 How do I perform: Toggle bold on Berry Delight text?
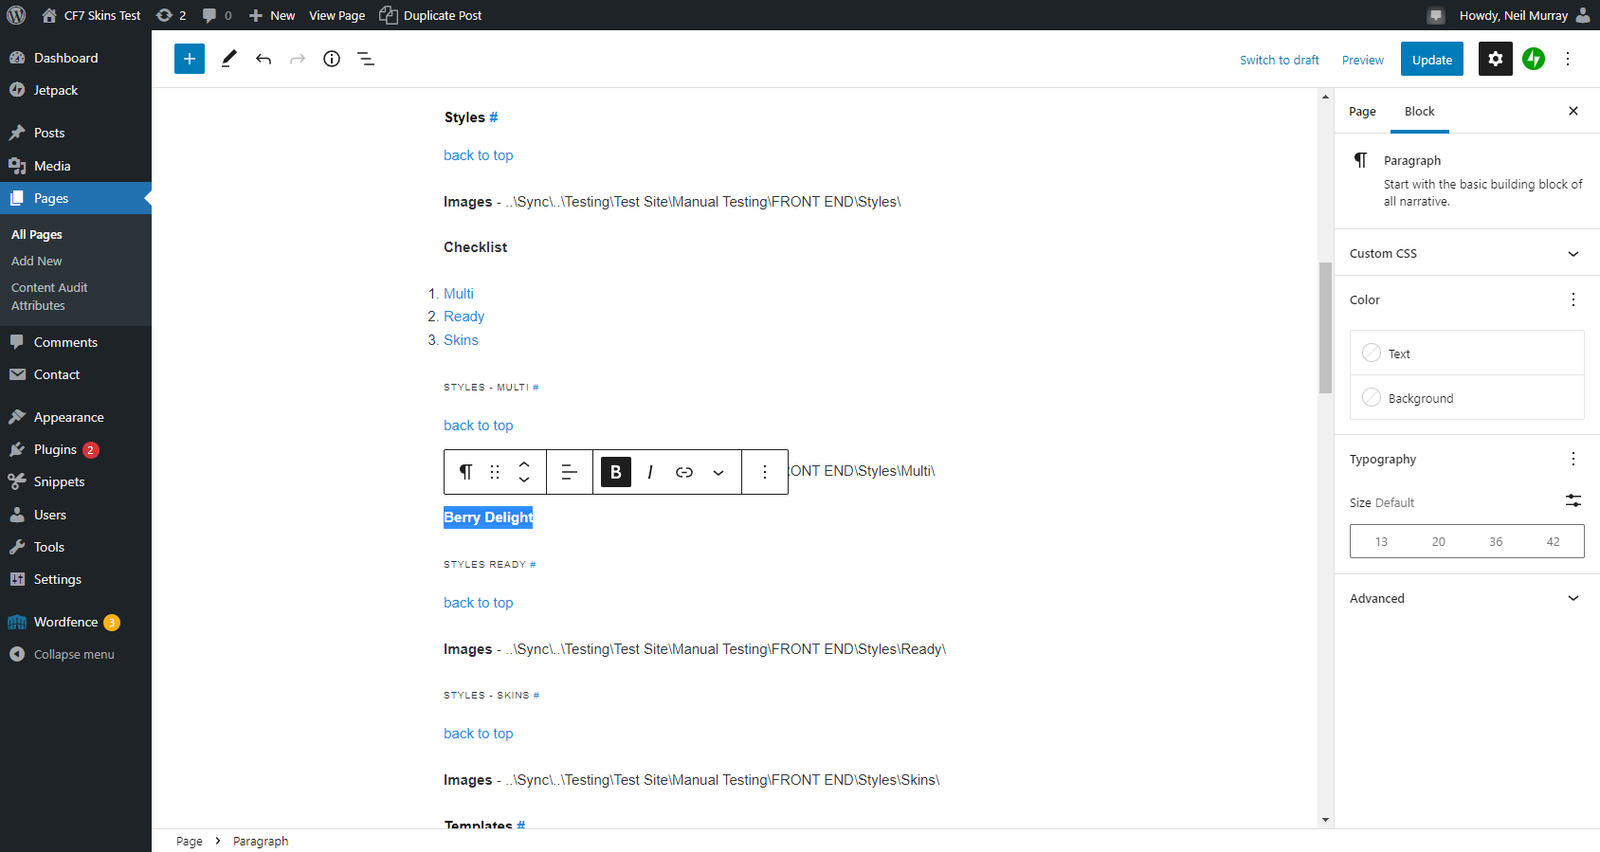point(616,472)
